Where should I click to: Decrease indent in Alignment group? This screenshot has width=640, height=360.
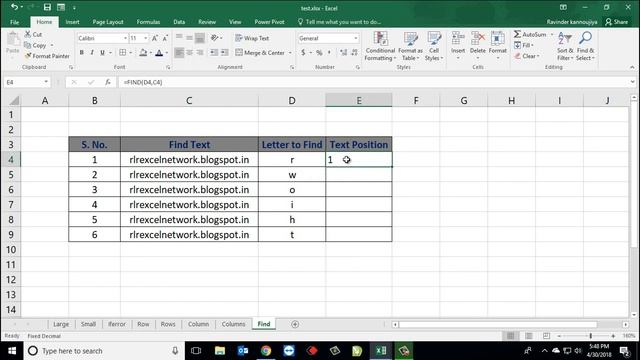pos(214,53)
